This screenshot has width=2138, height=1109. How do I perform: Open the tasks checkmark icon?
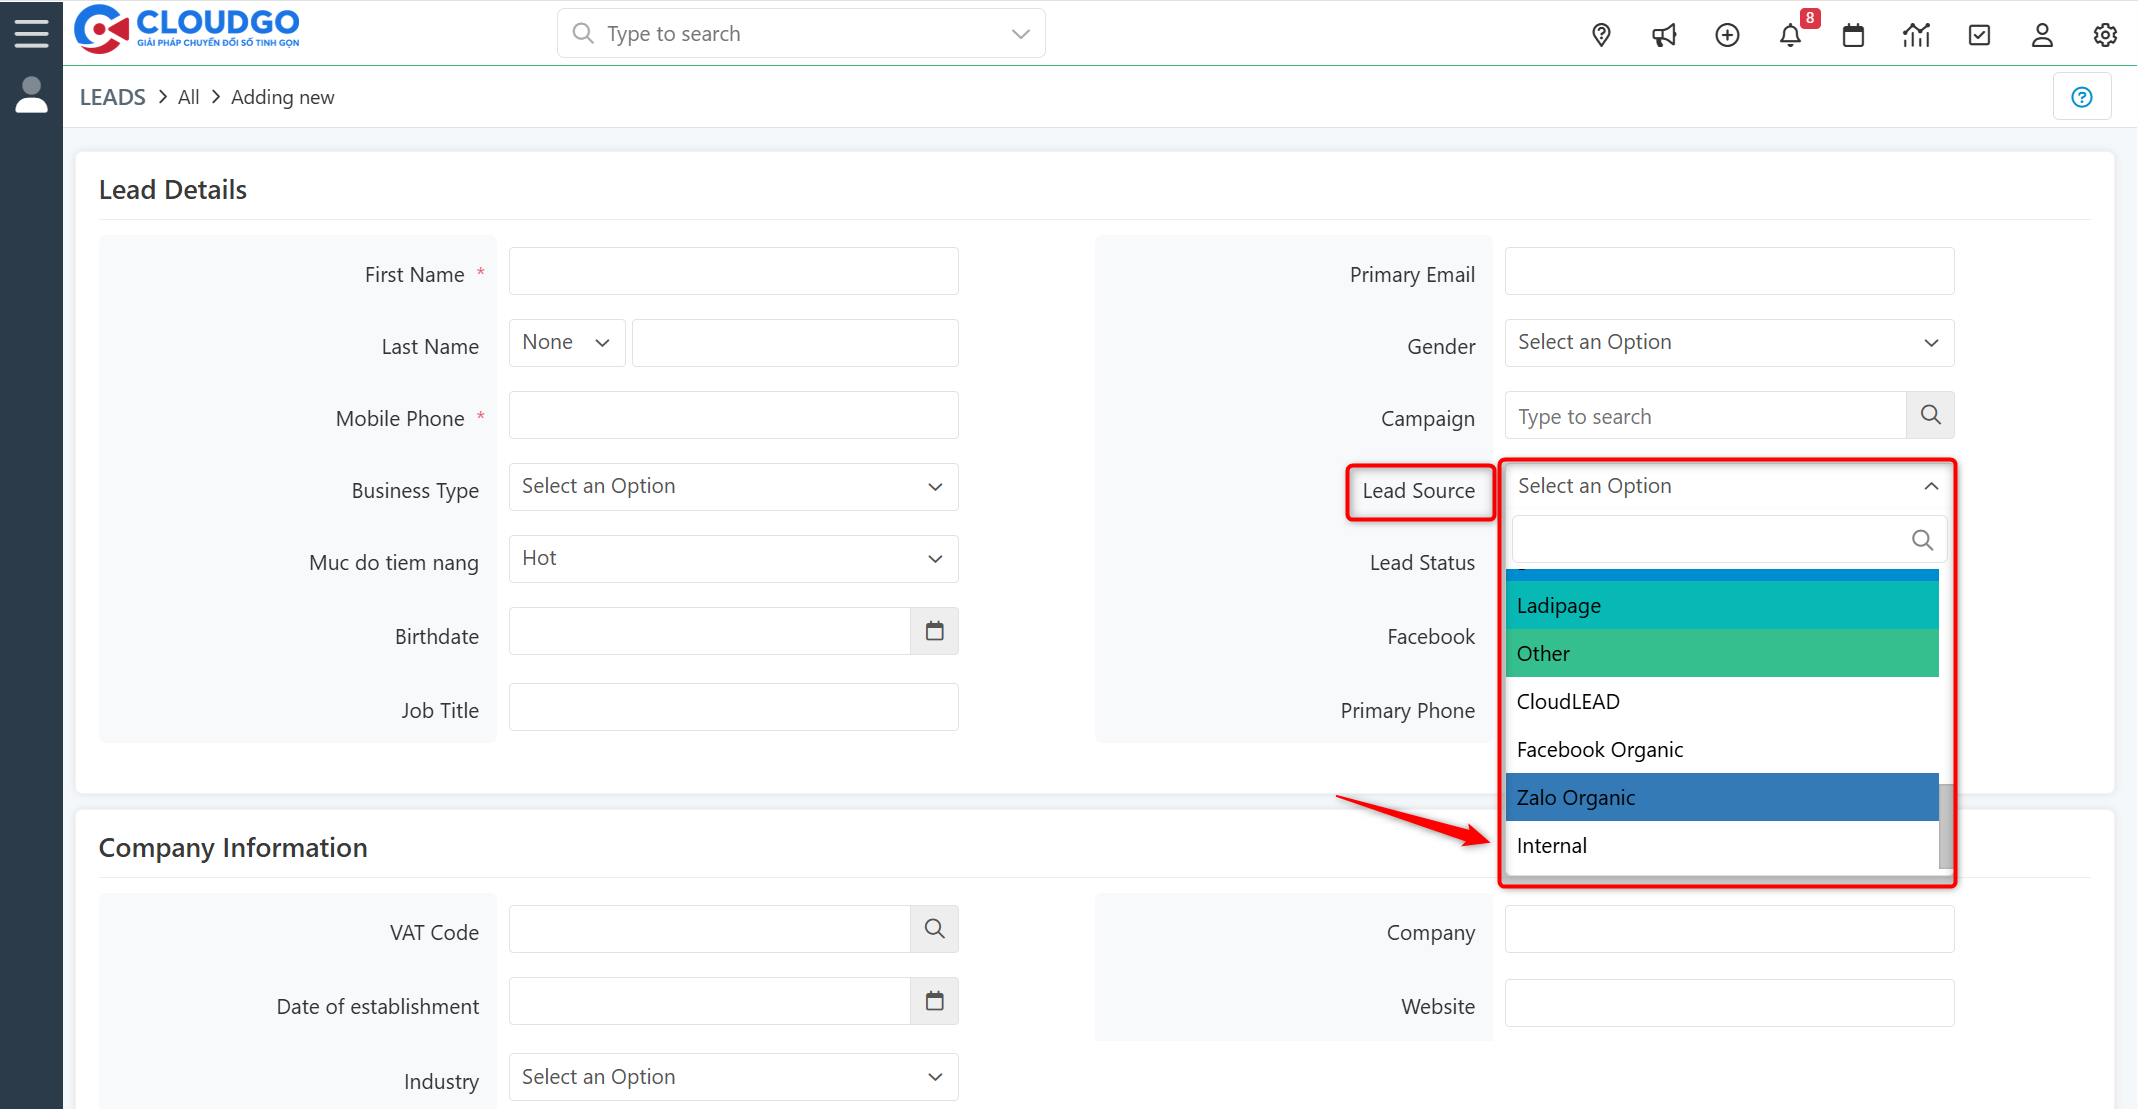point(1979,35)
